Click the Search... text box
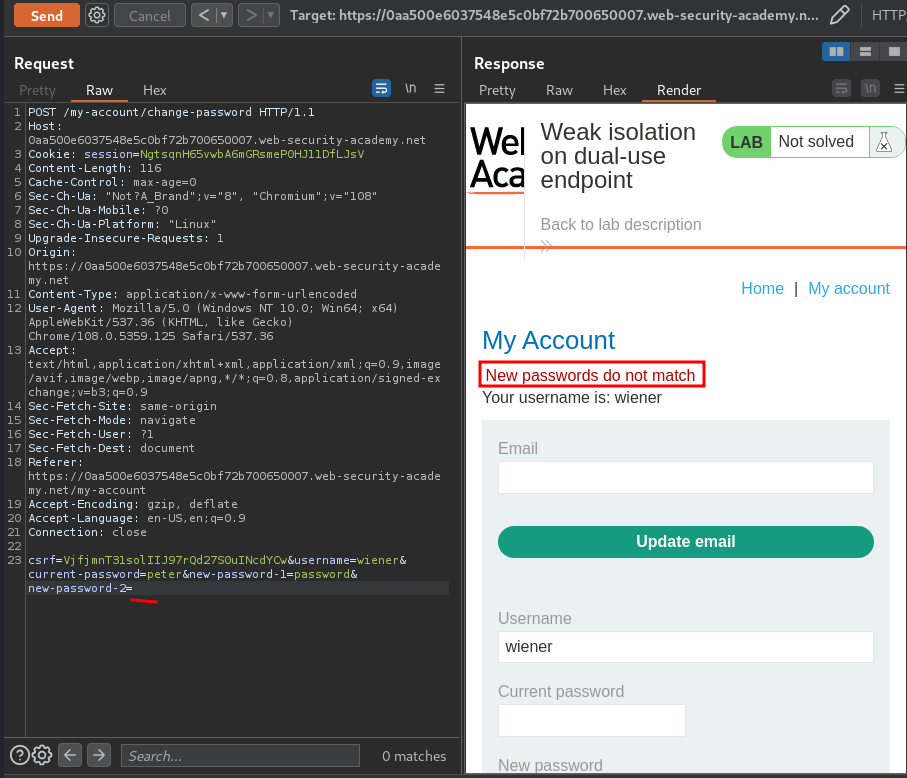The image size is (907, 778). coord(240,755)
